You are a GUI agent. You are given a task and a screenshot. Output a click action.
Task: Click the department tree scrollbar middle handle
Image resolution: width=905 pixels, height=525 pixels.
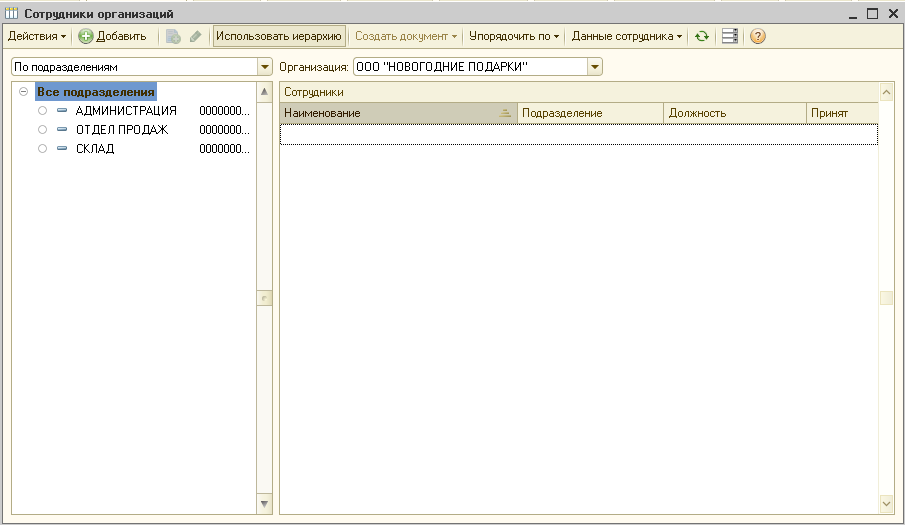coord(264,298)
